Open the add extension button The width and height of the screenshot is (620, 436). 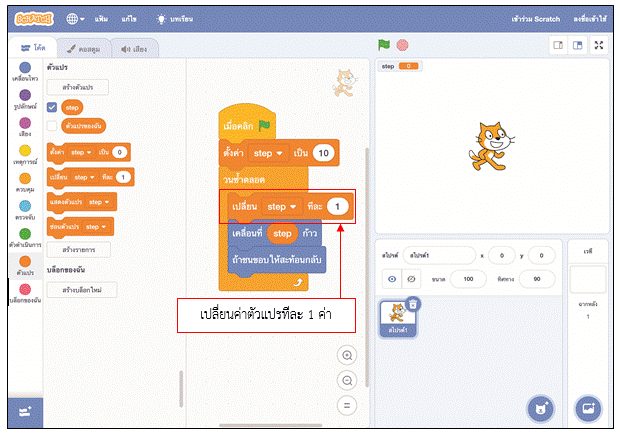pos(24,411)
